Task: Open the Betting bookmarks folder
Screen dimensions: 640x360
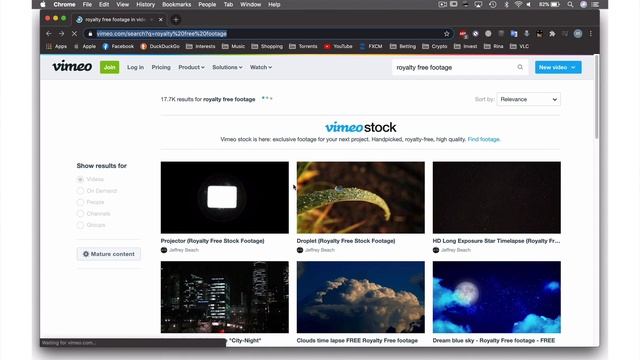Action: pyautogui.click(x=403, y=47)
